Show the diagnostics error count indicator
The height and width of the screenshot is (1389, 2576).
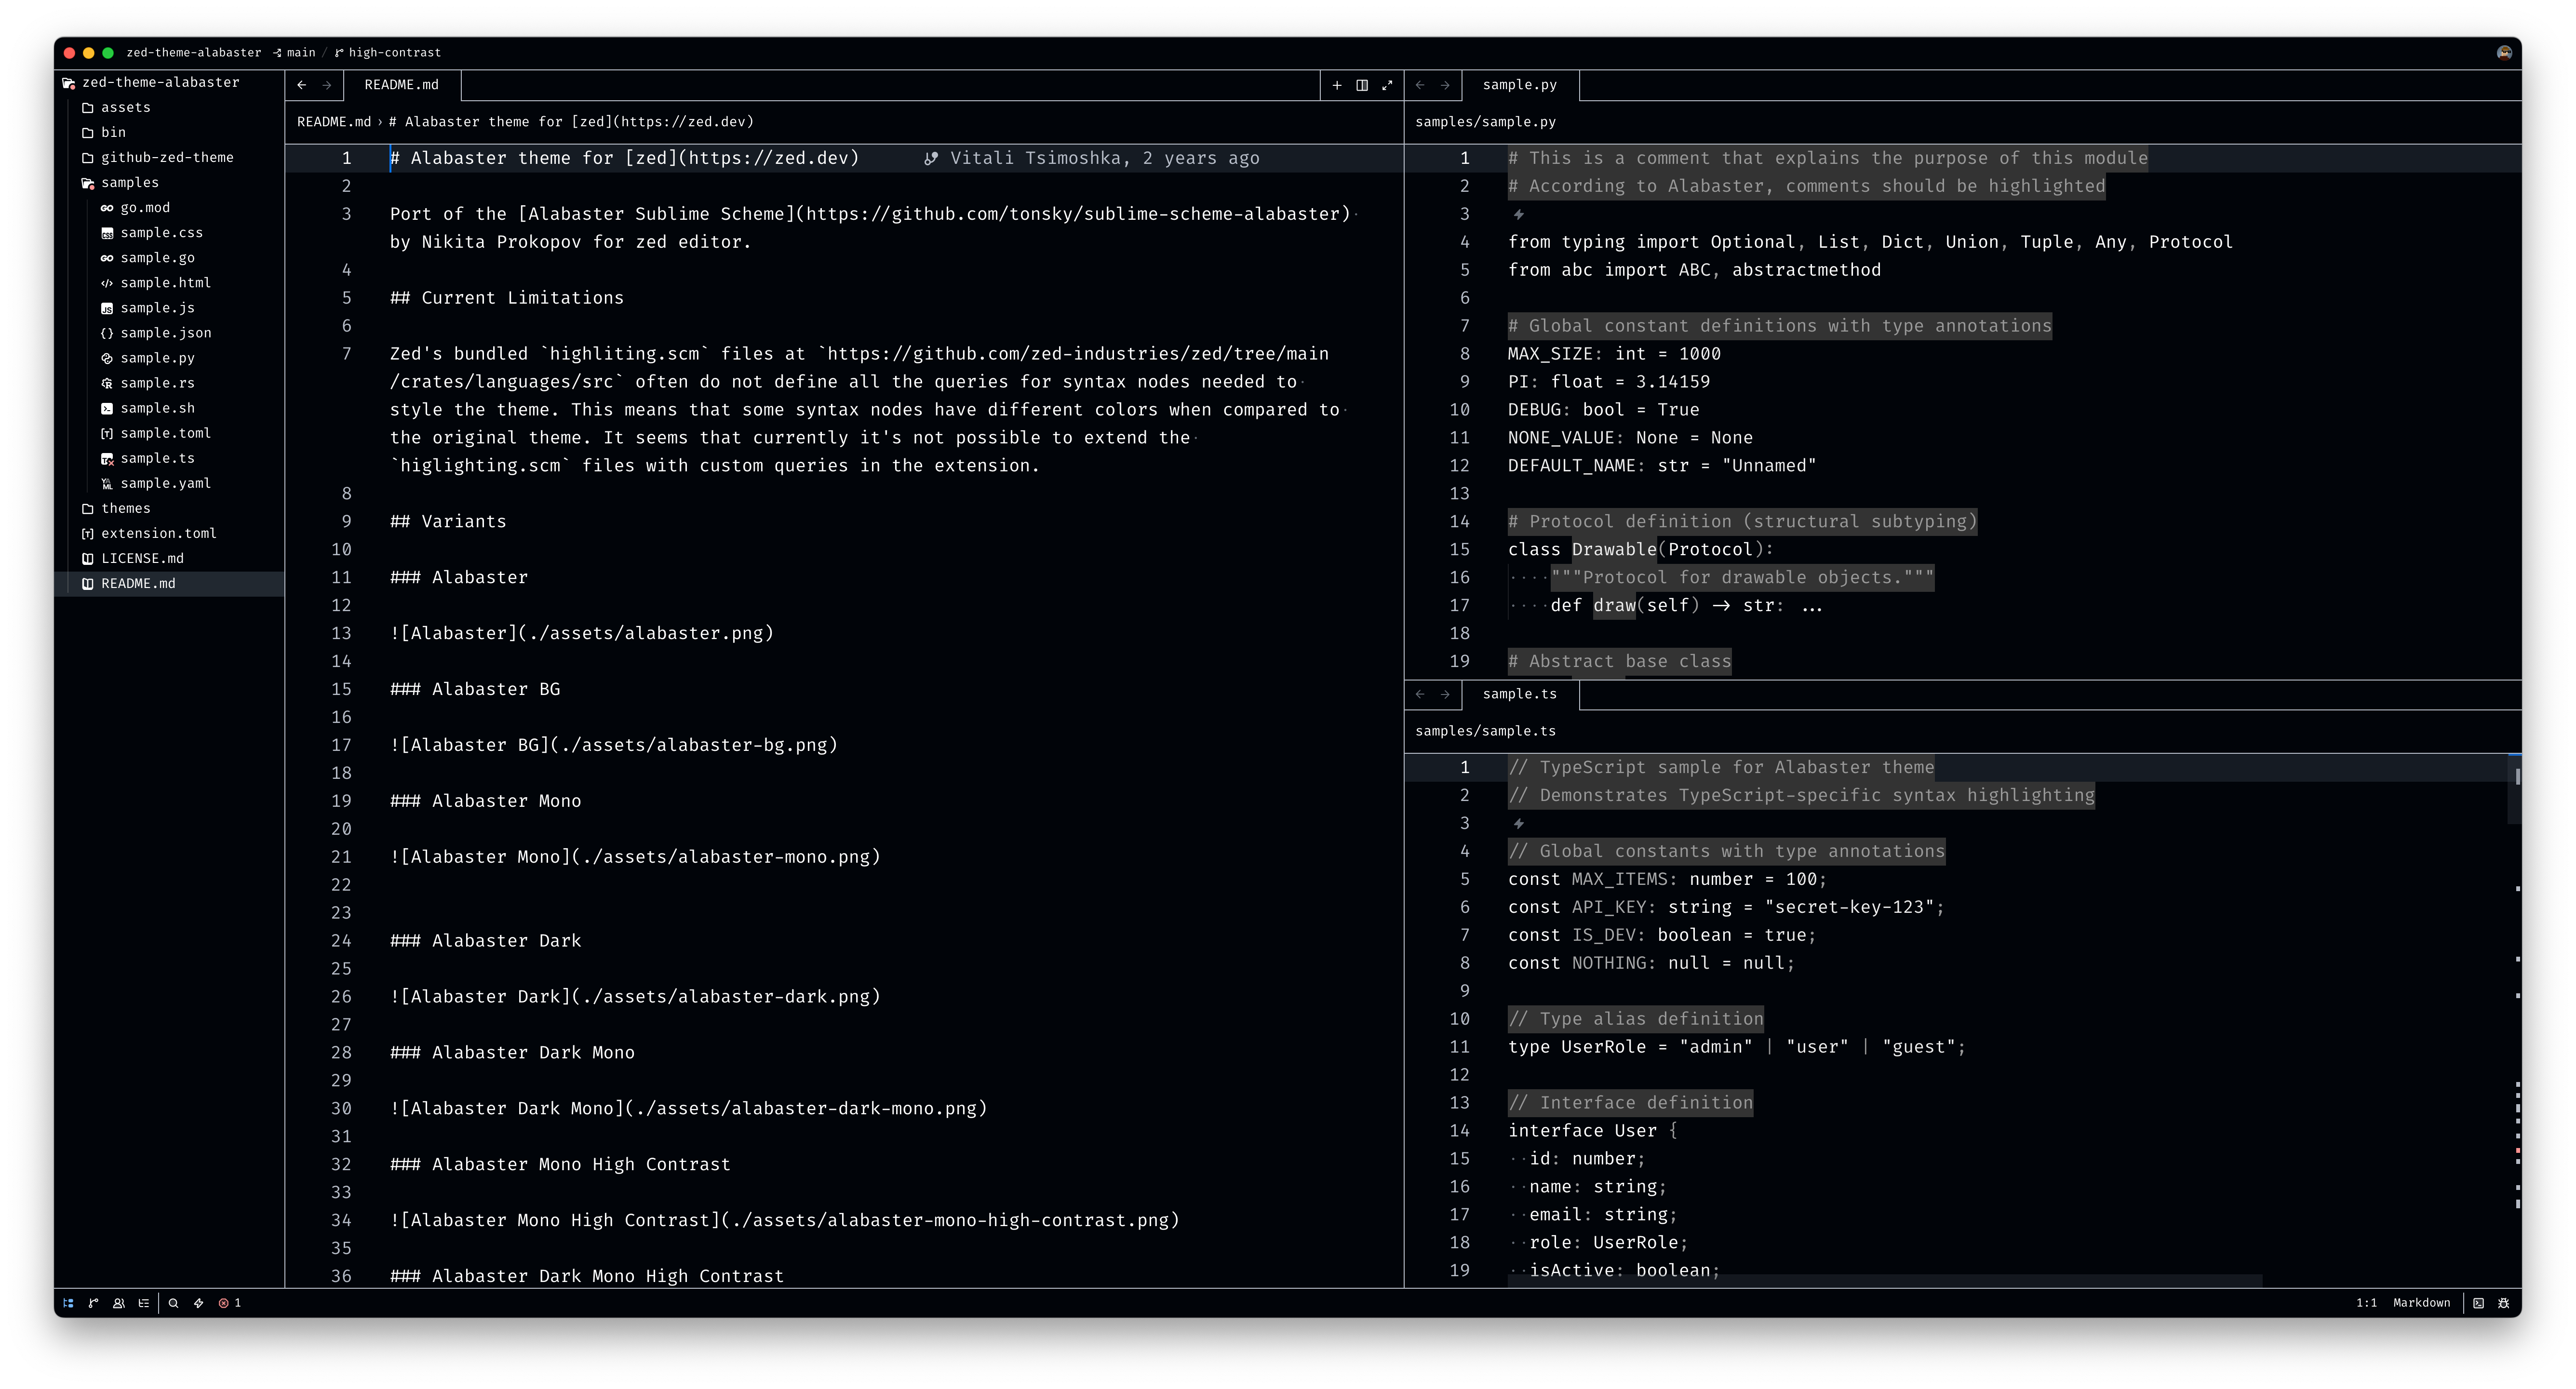230,1303
